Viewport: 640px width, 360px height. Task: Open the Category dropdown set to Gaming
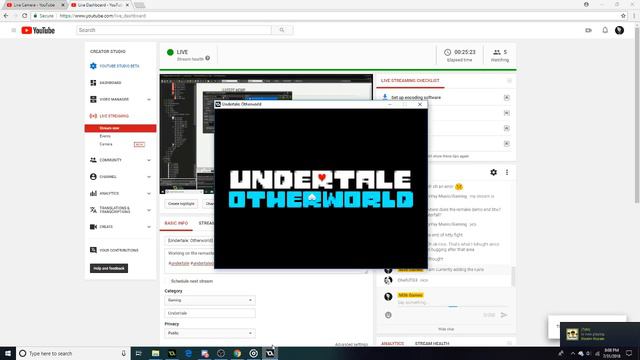tap(210, 300)
